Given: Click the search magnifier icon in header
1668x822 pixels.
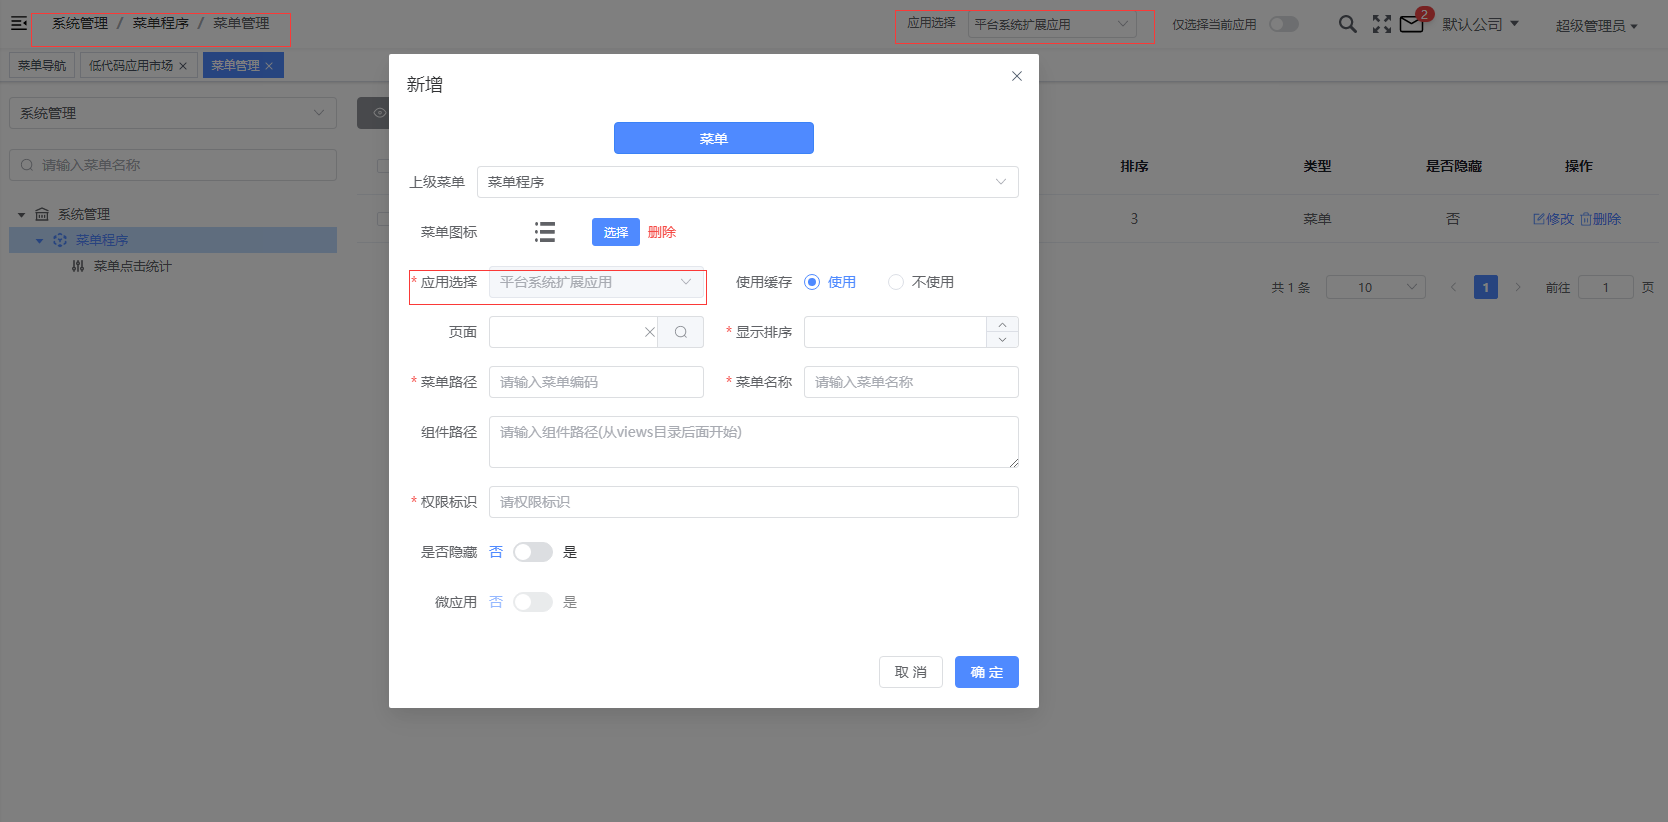Looking at the screenshot, I should (1348, 24).
